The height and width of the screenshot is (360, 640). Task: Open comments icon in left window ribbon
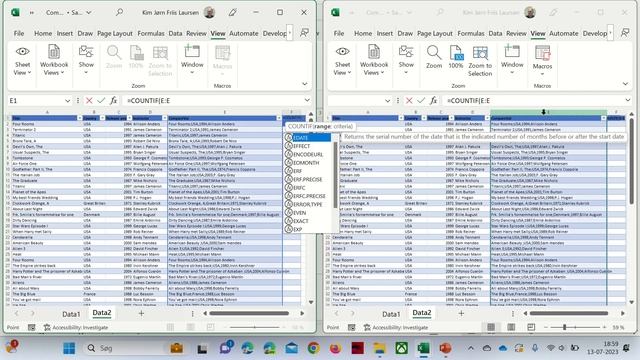coord(304,33)
